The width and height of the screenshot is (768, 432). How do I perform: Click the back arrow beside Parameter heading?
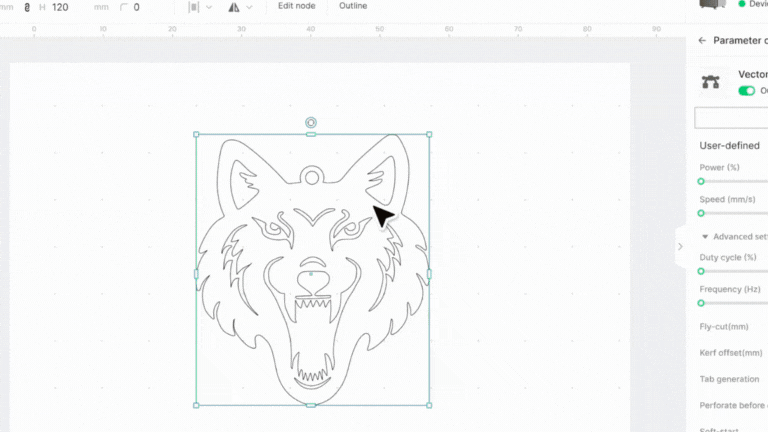(x=702, y=40)
